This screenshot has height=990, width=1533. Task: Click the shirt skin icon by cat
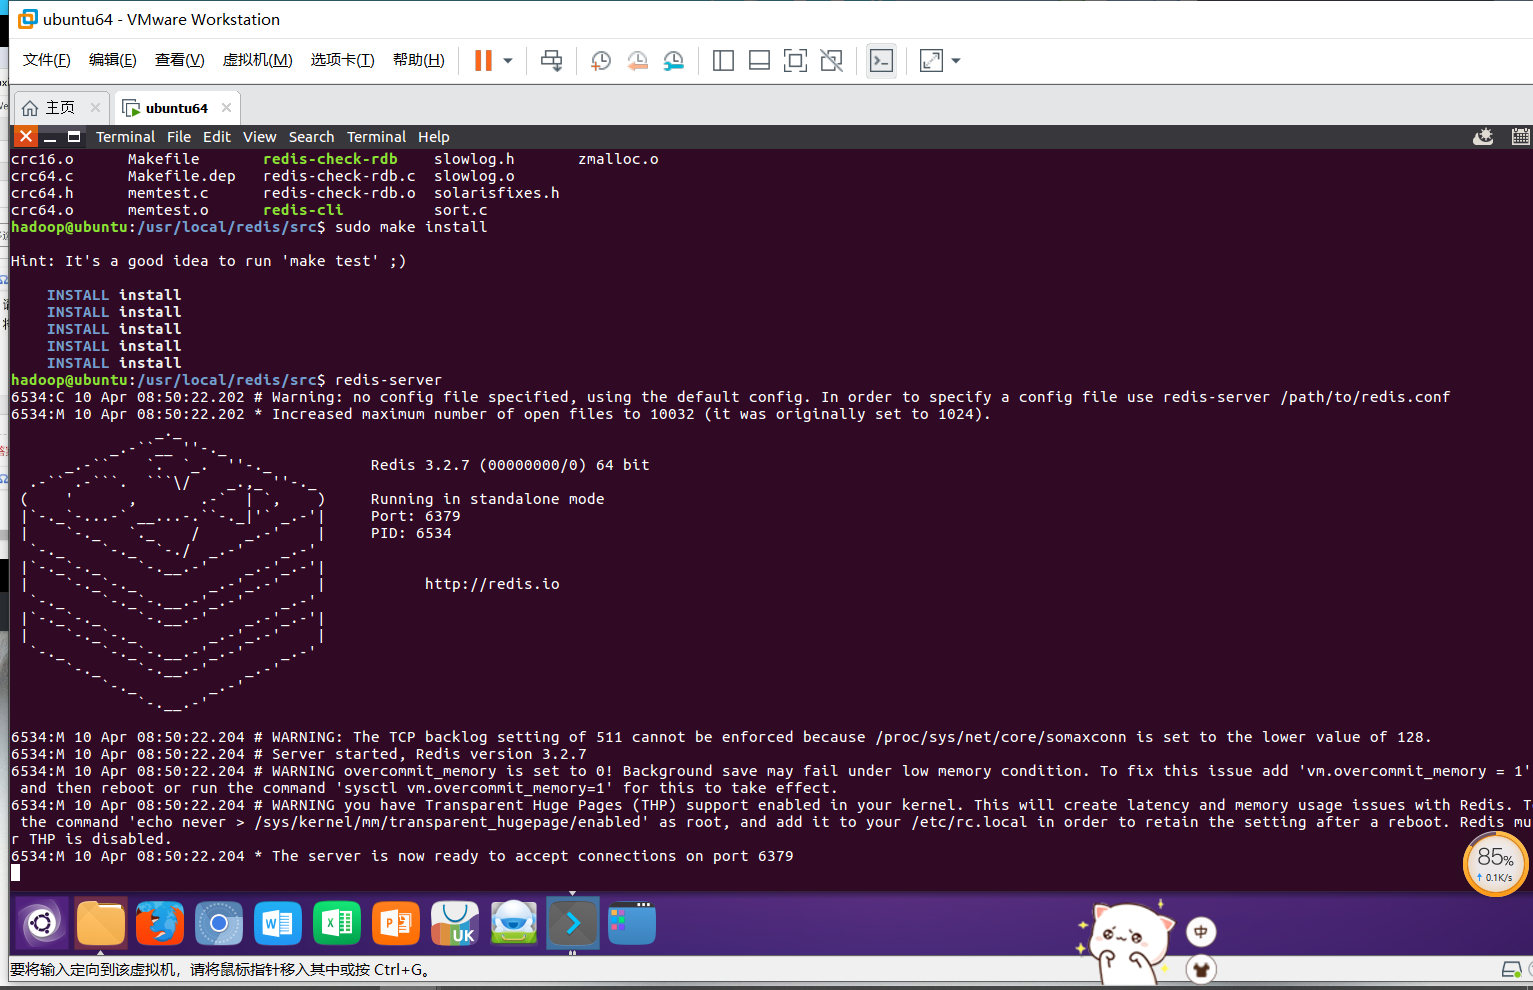point(1201,969)
